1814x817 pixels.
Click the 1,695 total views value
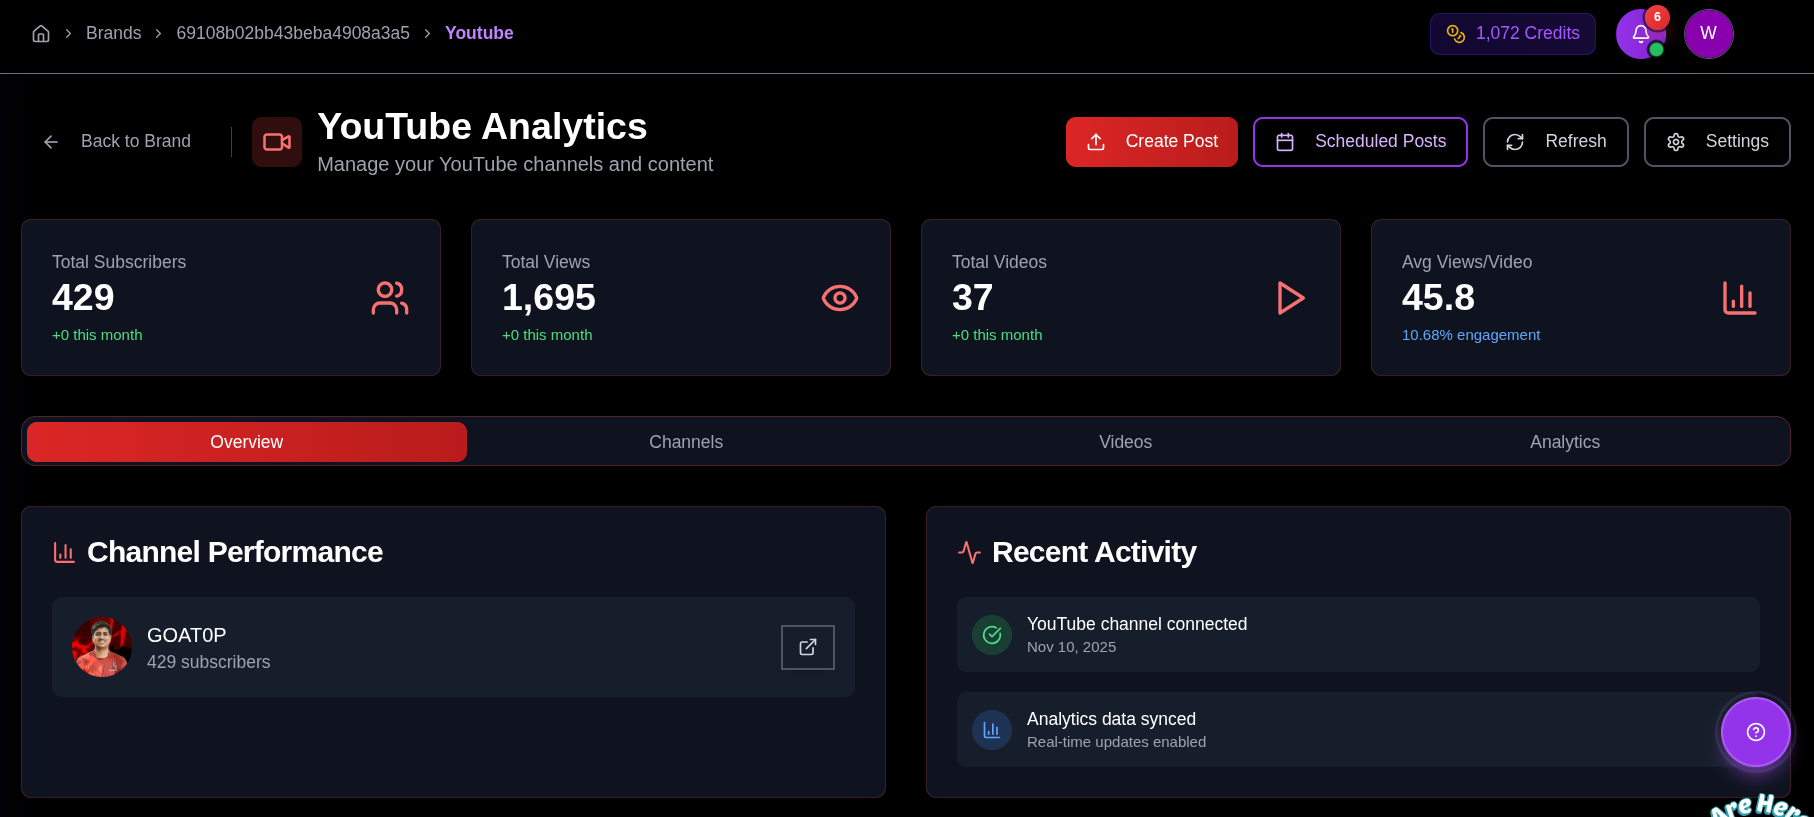tap(549, 298)
